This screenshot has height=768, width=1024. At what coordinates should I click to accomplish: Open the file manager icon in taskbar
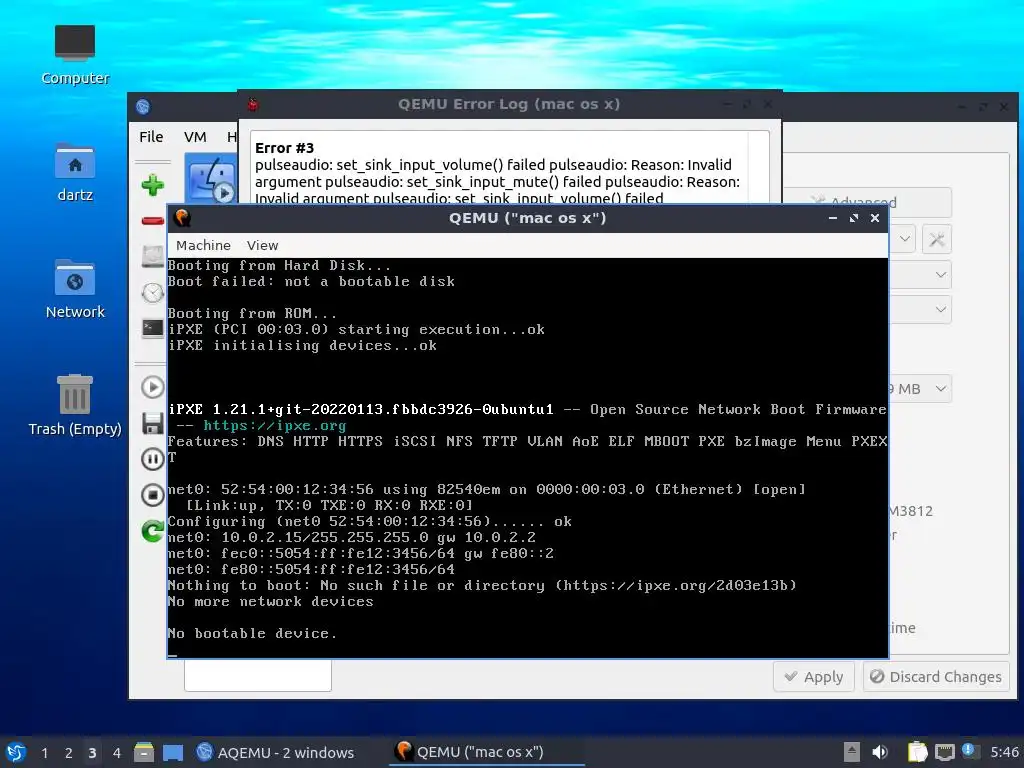144,752
